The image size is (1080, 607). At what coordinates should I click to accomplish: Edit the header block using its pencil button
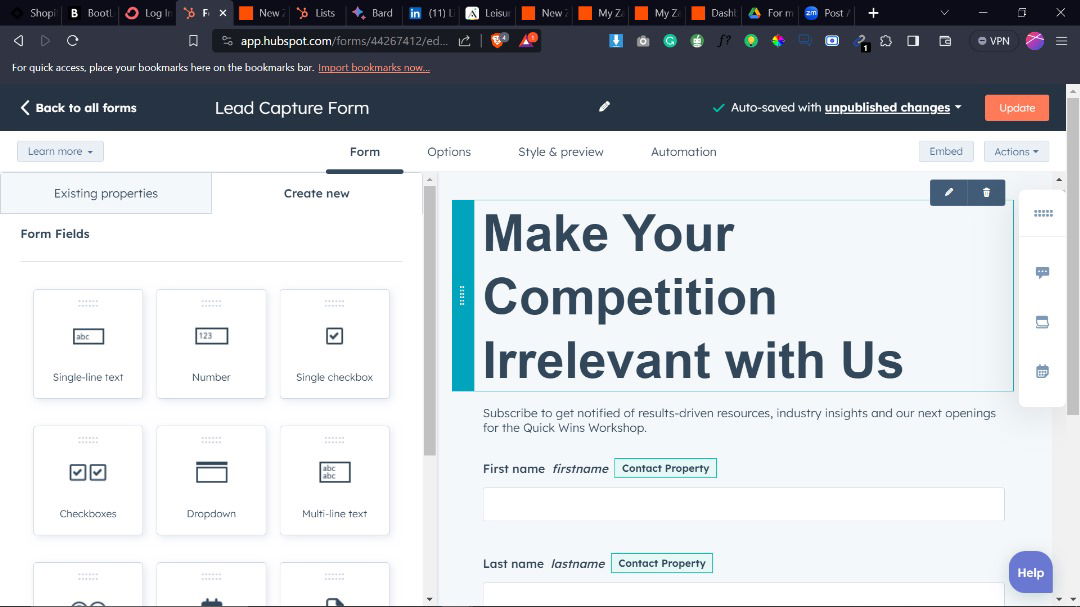(949, 192)
